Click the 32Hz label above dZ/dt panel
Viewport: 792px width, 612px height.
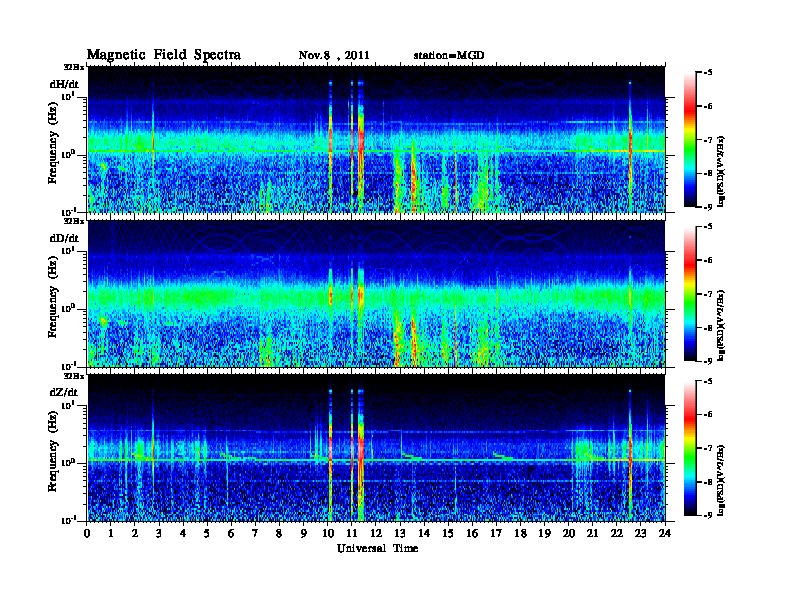click(x=74, y=376)
